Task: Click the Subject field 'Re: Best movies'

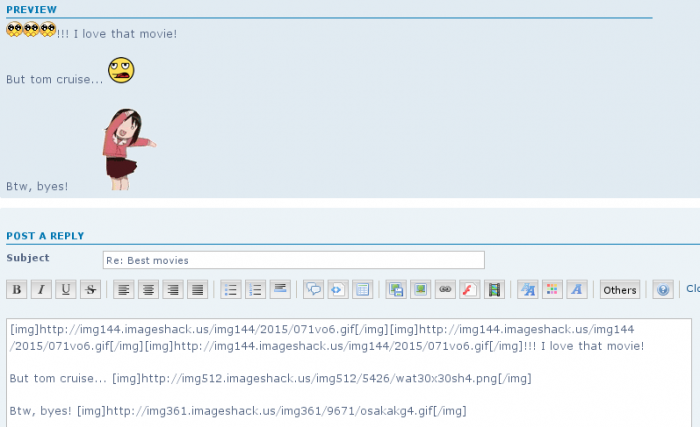Action: coord(294,260)
